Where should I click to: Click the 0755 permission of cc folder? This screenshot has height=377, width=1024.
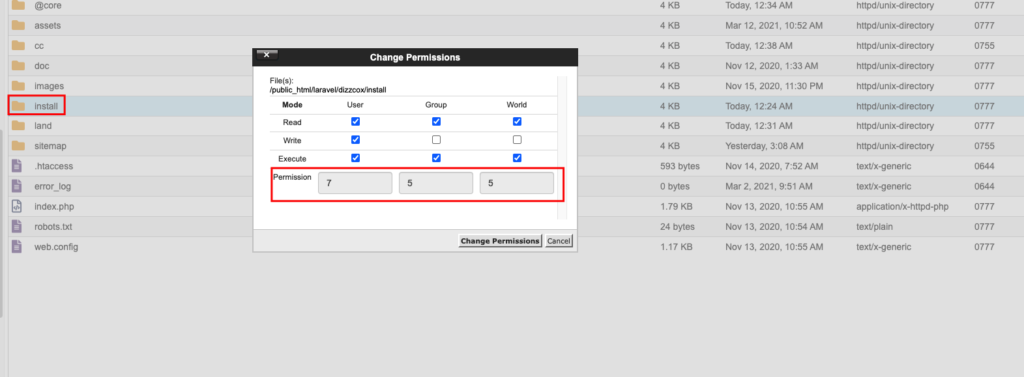pyautogui.click(x=984, y=46)
